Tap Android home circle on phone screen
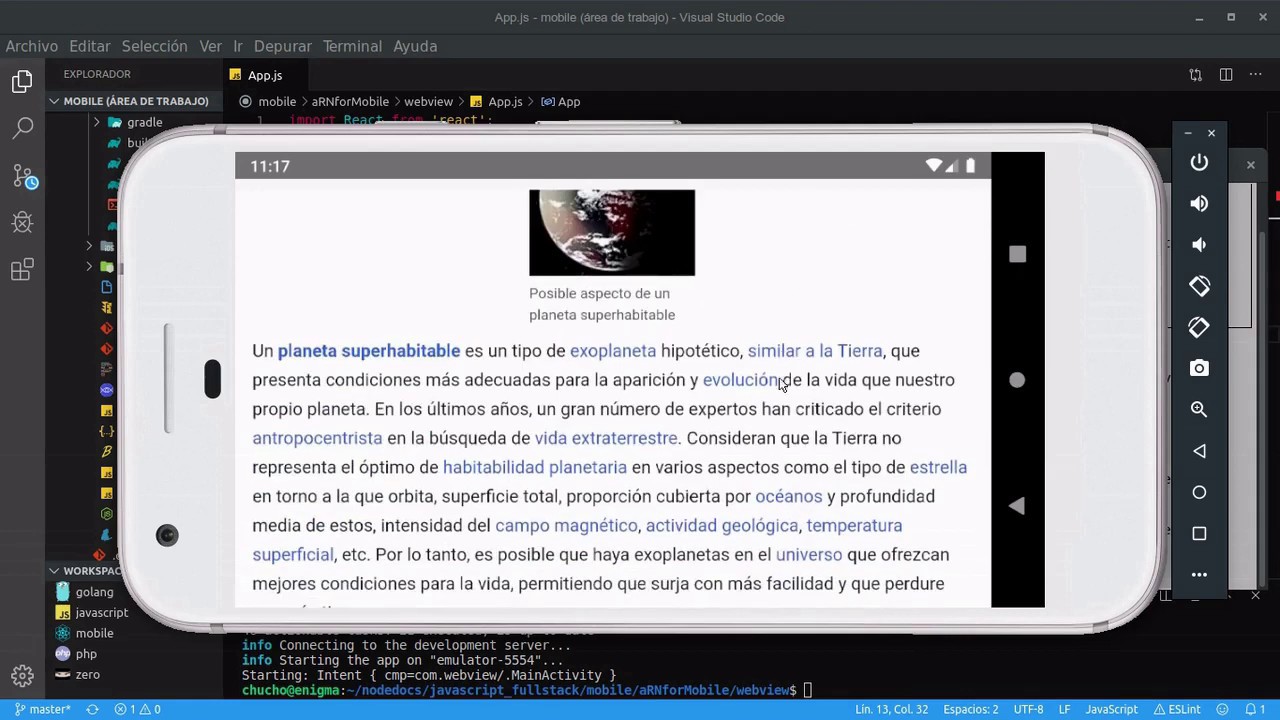This screenshot has width=1280, height=720. click(x=1017, y=380)
